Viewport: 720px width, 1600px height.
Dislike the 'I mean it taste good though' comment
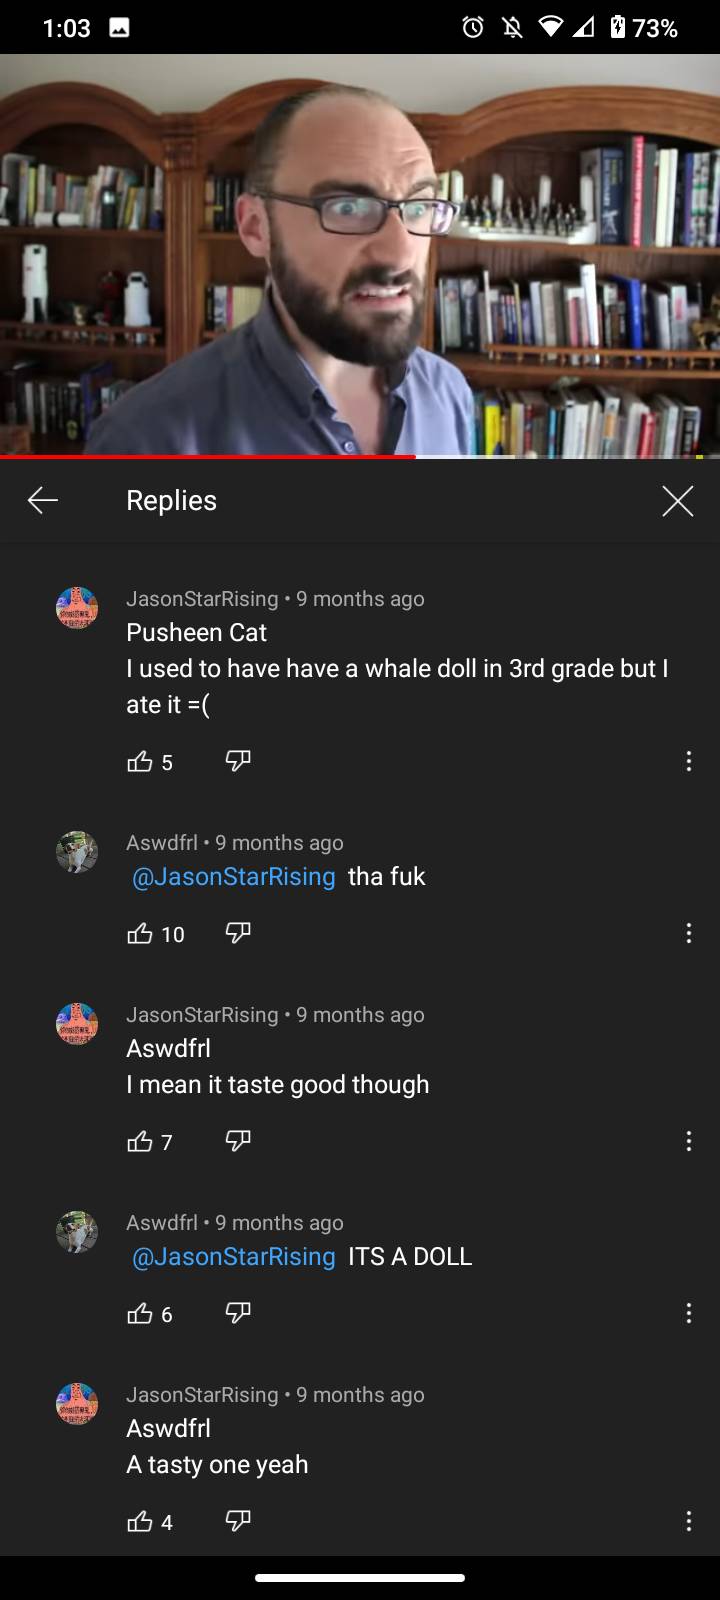pos(237,1141)
